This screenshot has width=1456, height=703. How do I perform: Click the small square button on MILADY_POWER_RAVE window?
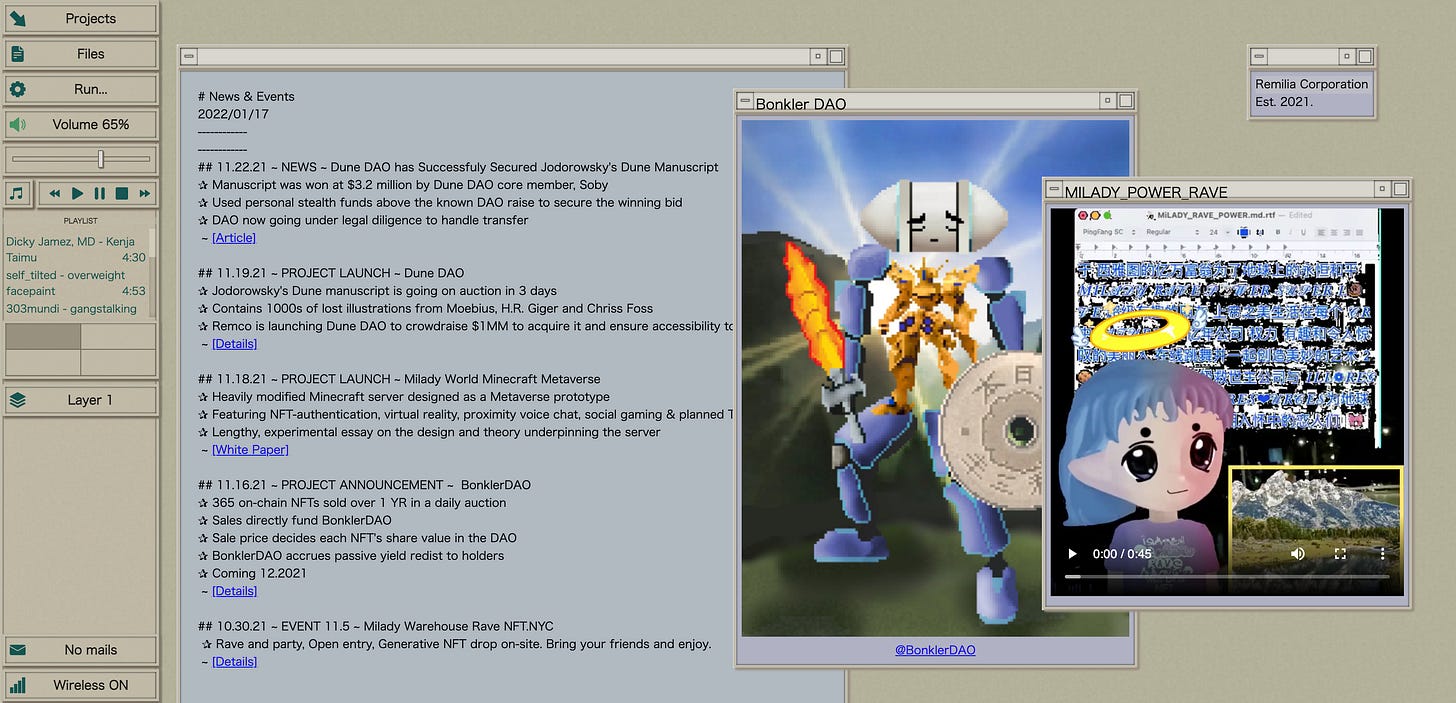tap(1382, 189)
